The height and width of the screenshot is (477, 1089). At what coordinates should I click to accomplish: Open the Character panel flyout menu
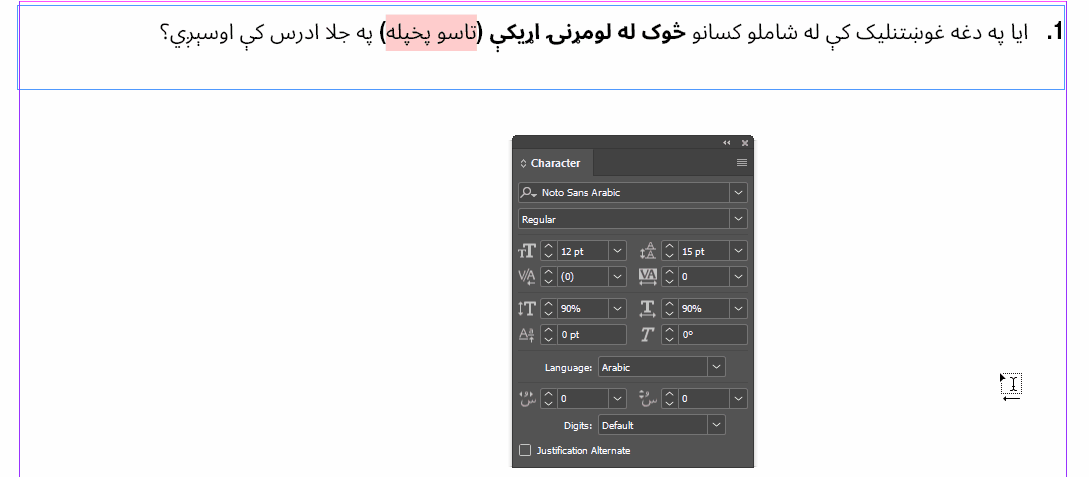click(x=741, y=163)
